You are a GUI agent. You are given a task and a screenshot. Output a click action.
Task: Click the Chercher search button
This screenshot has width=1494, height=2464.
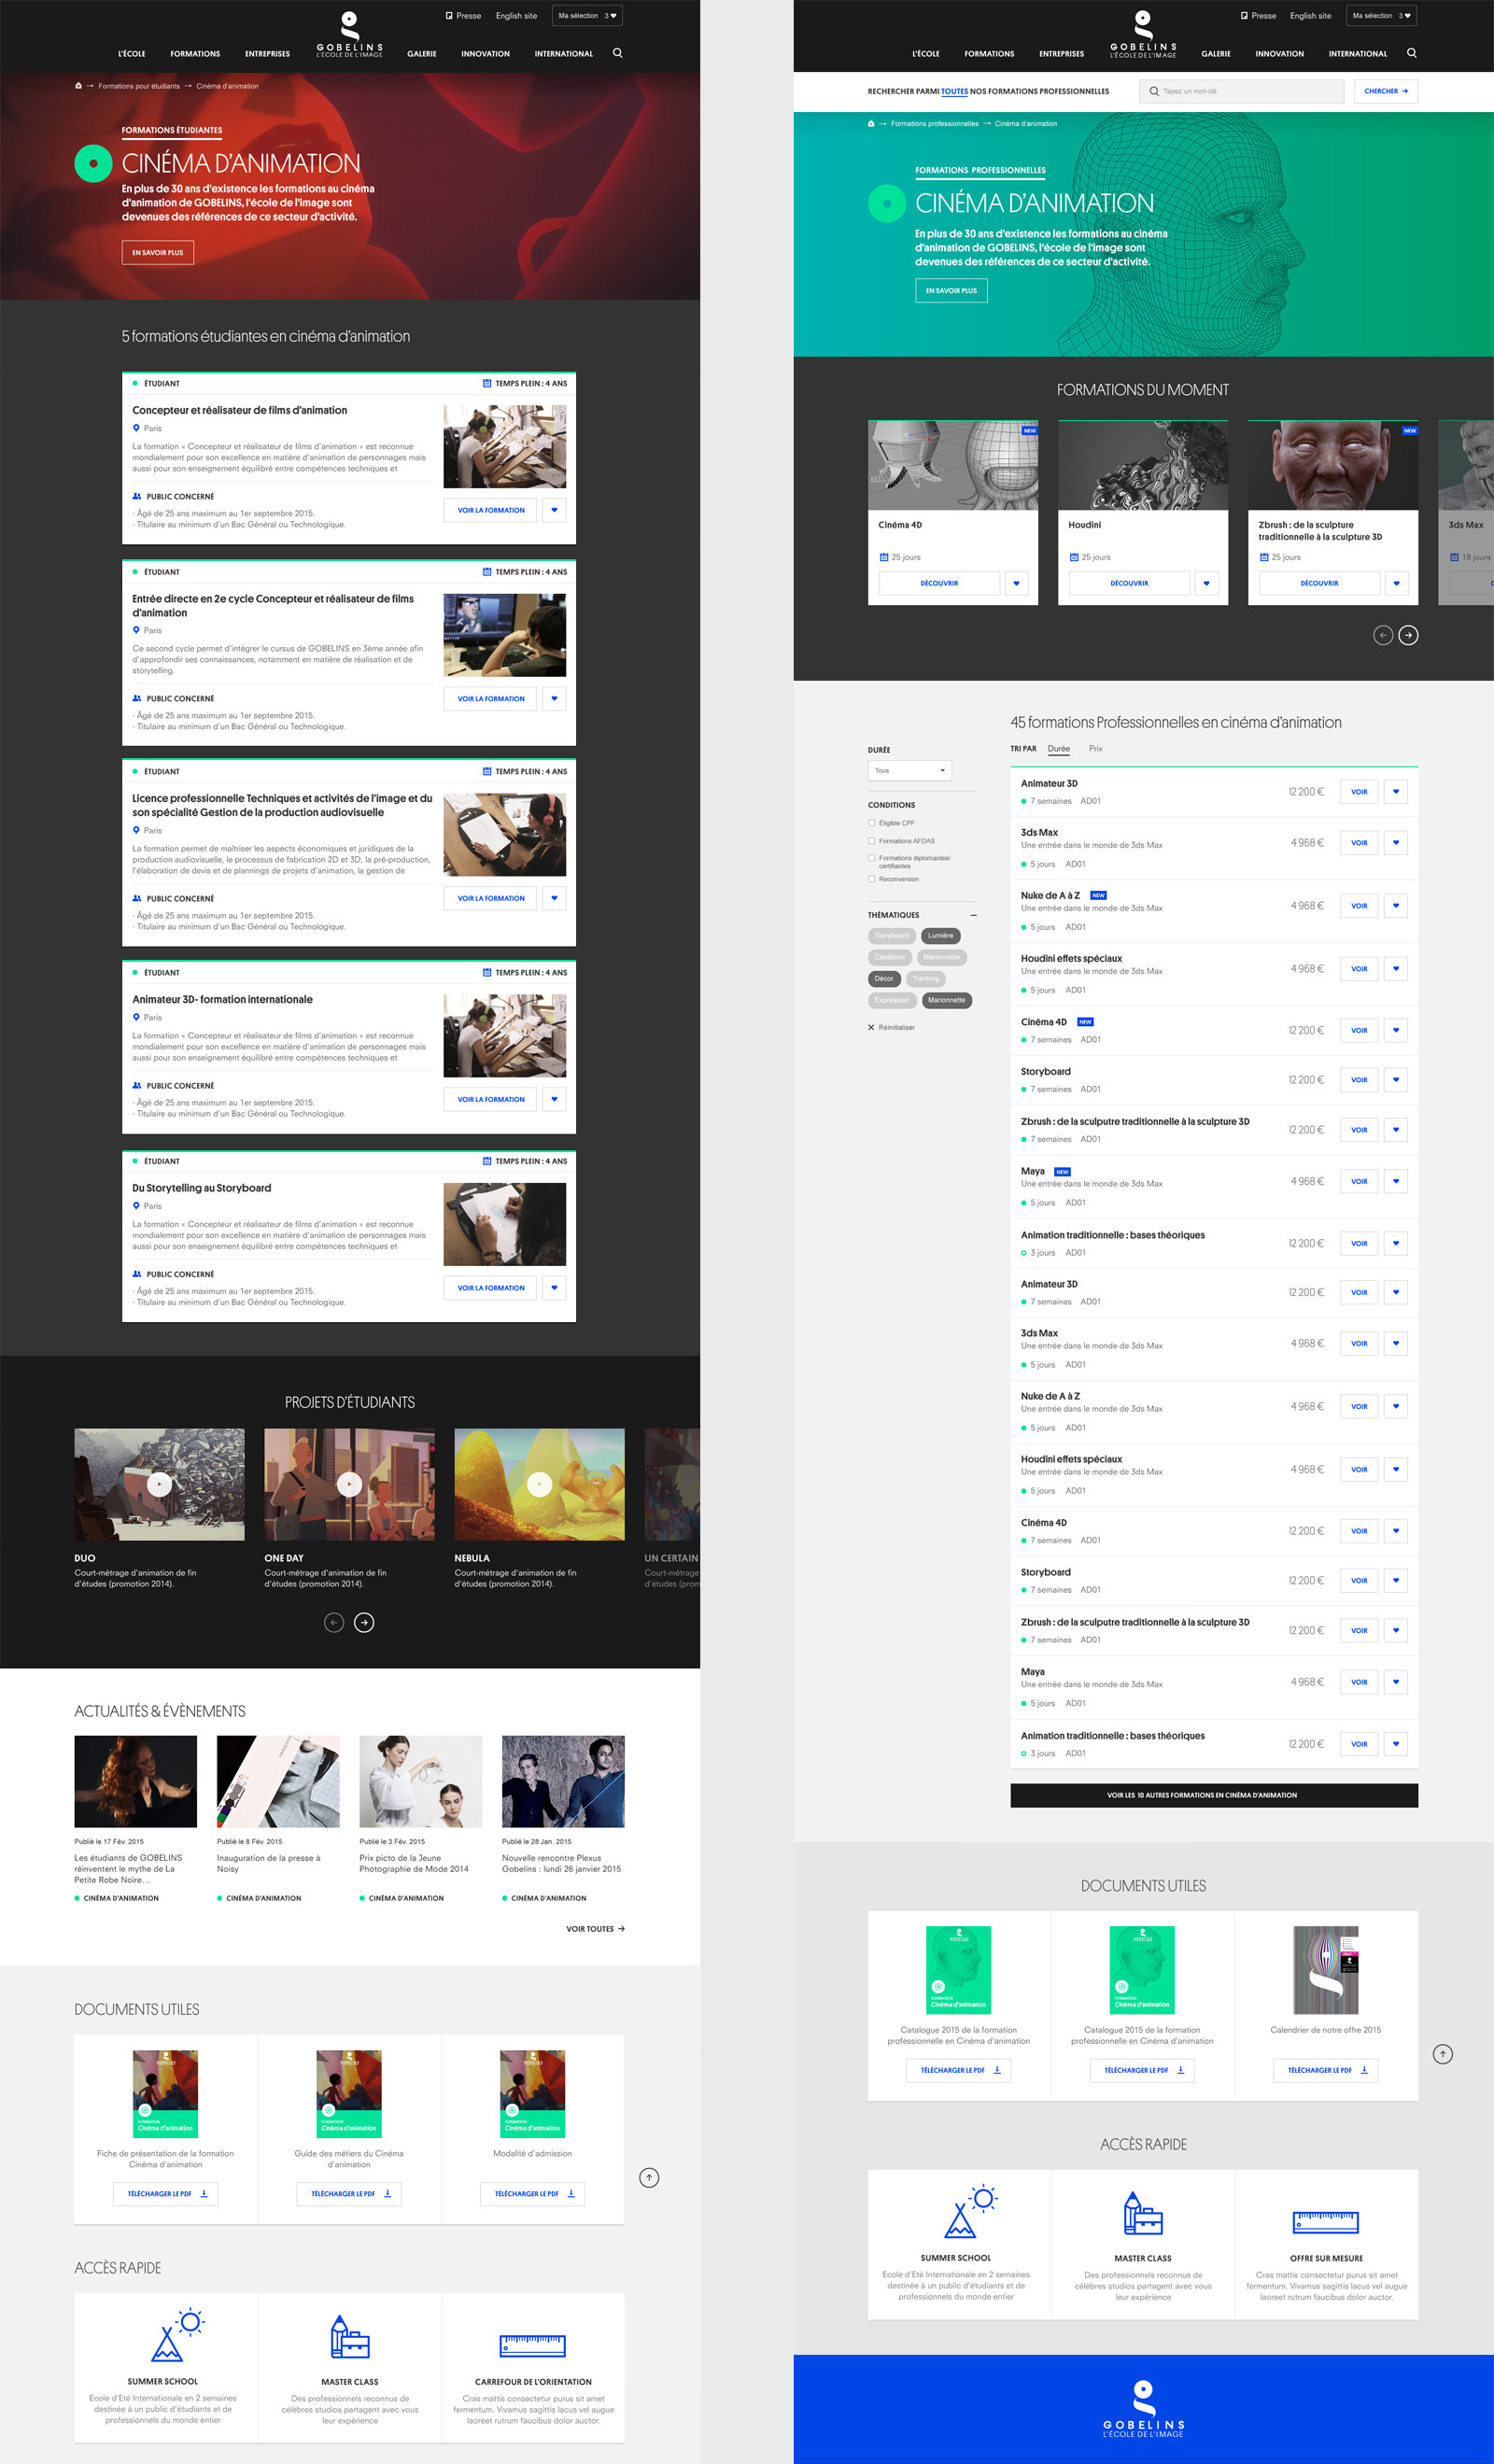point(1385,91)
